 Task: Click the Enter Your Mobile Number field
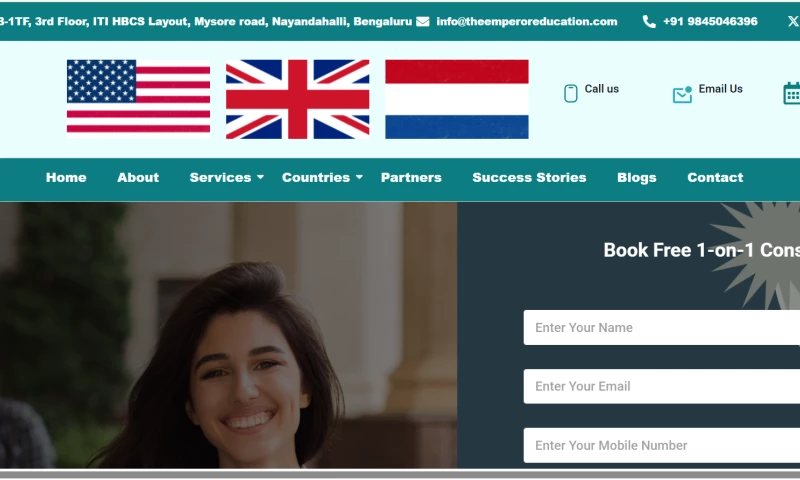pos(662,445)
